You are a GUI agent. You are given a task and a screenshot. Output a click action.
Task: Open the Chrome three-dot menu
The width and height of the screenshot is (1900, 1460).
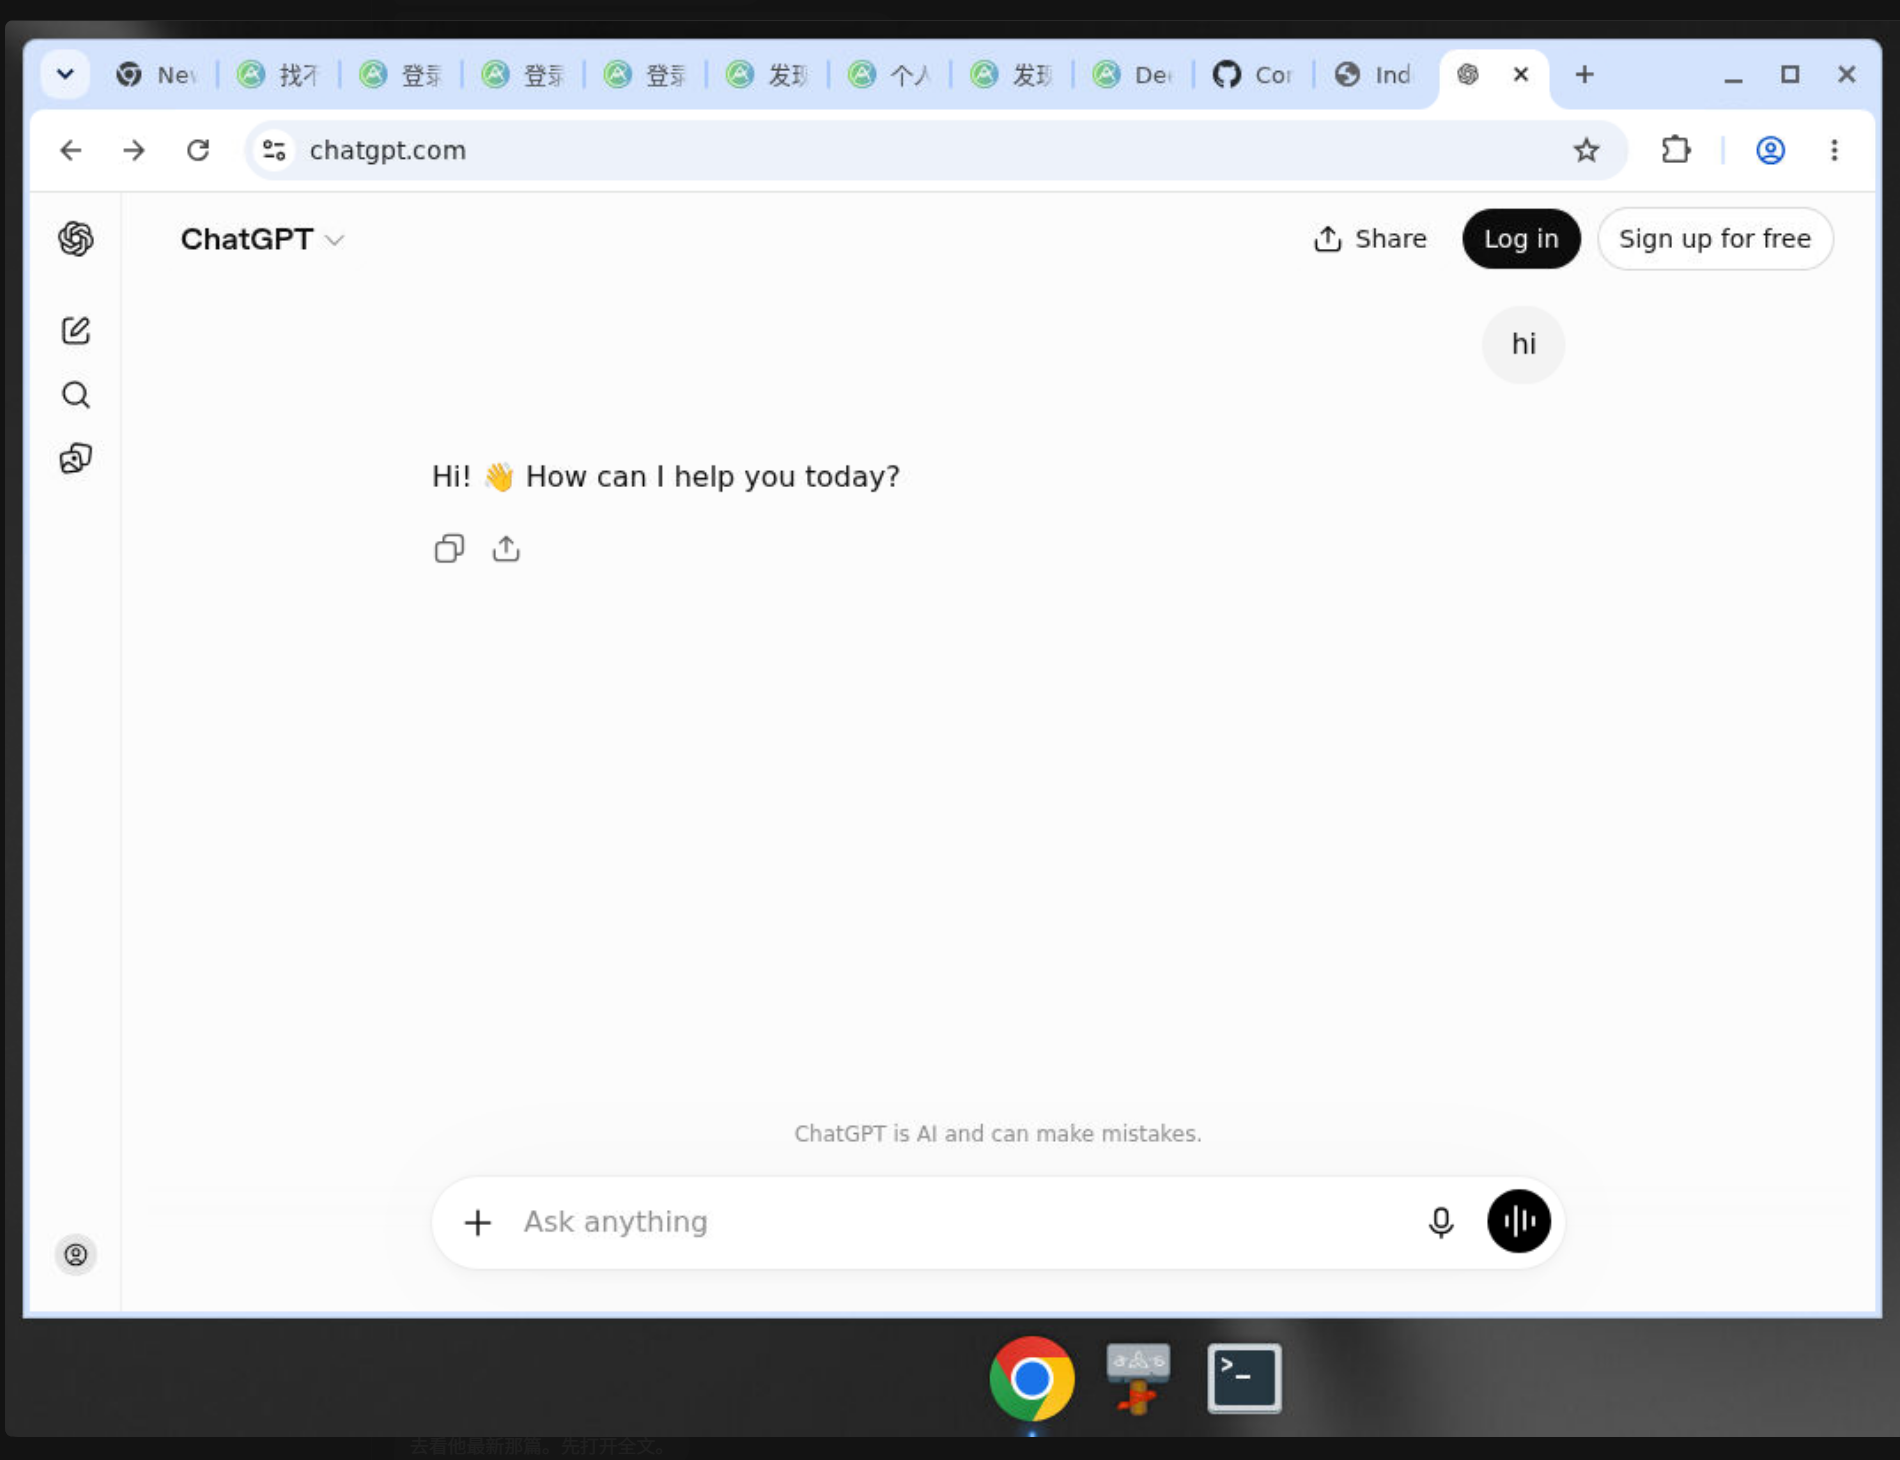pos(1834,150)
